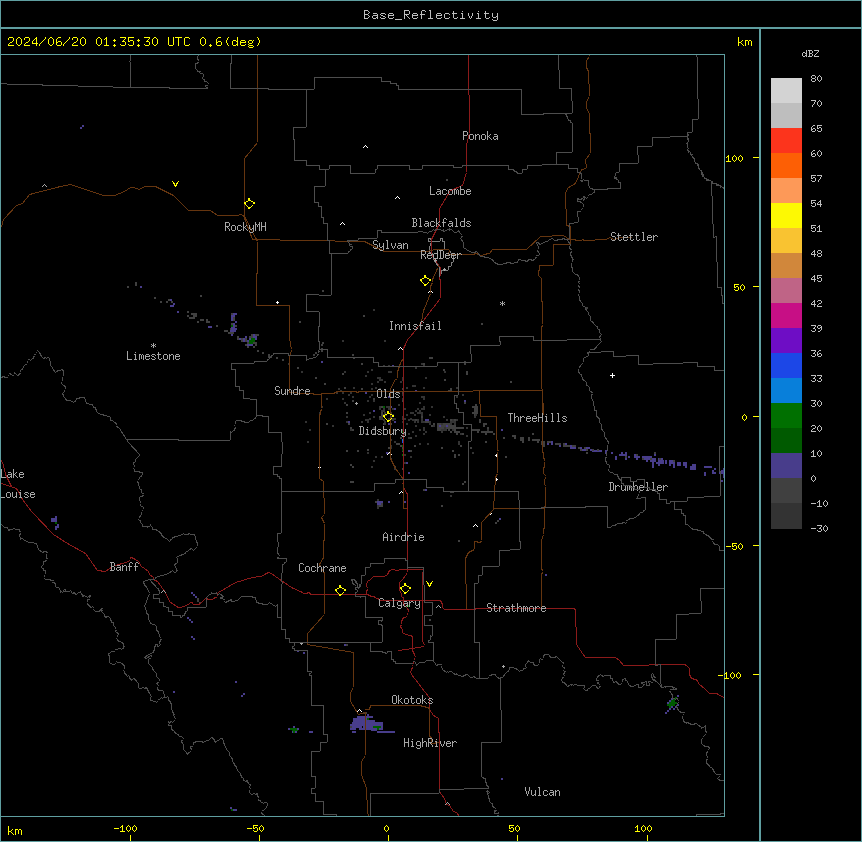The image size is (862, 842).
Task: Click the Lacombe city label
Action: (450, 191)
